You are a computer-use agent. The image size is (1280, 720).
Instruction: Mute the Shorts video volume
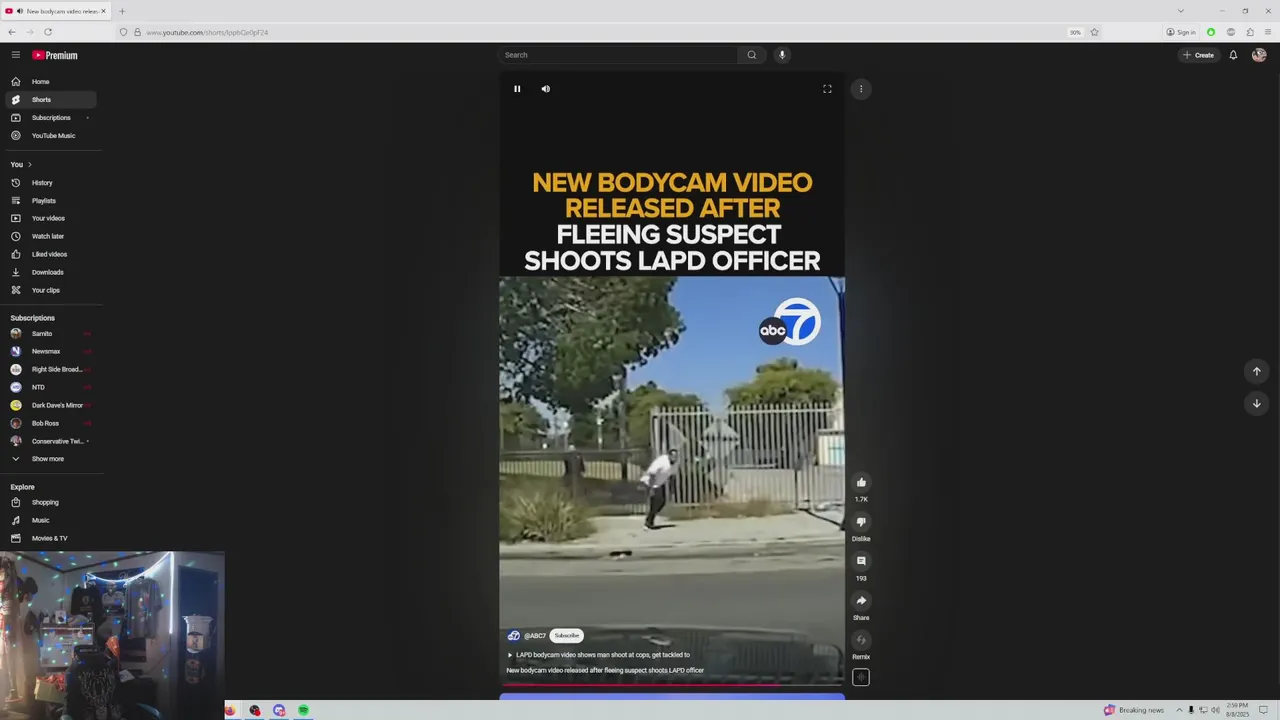[545, 89]
